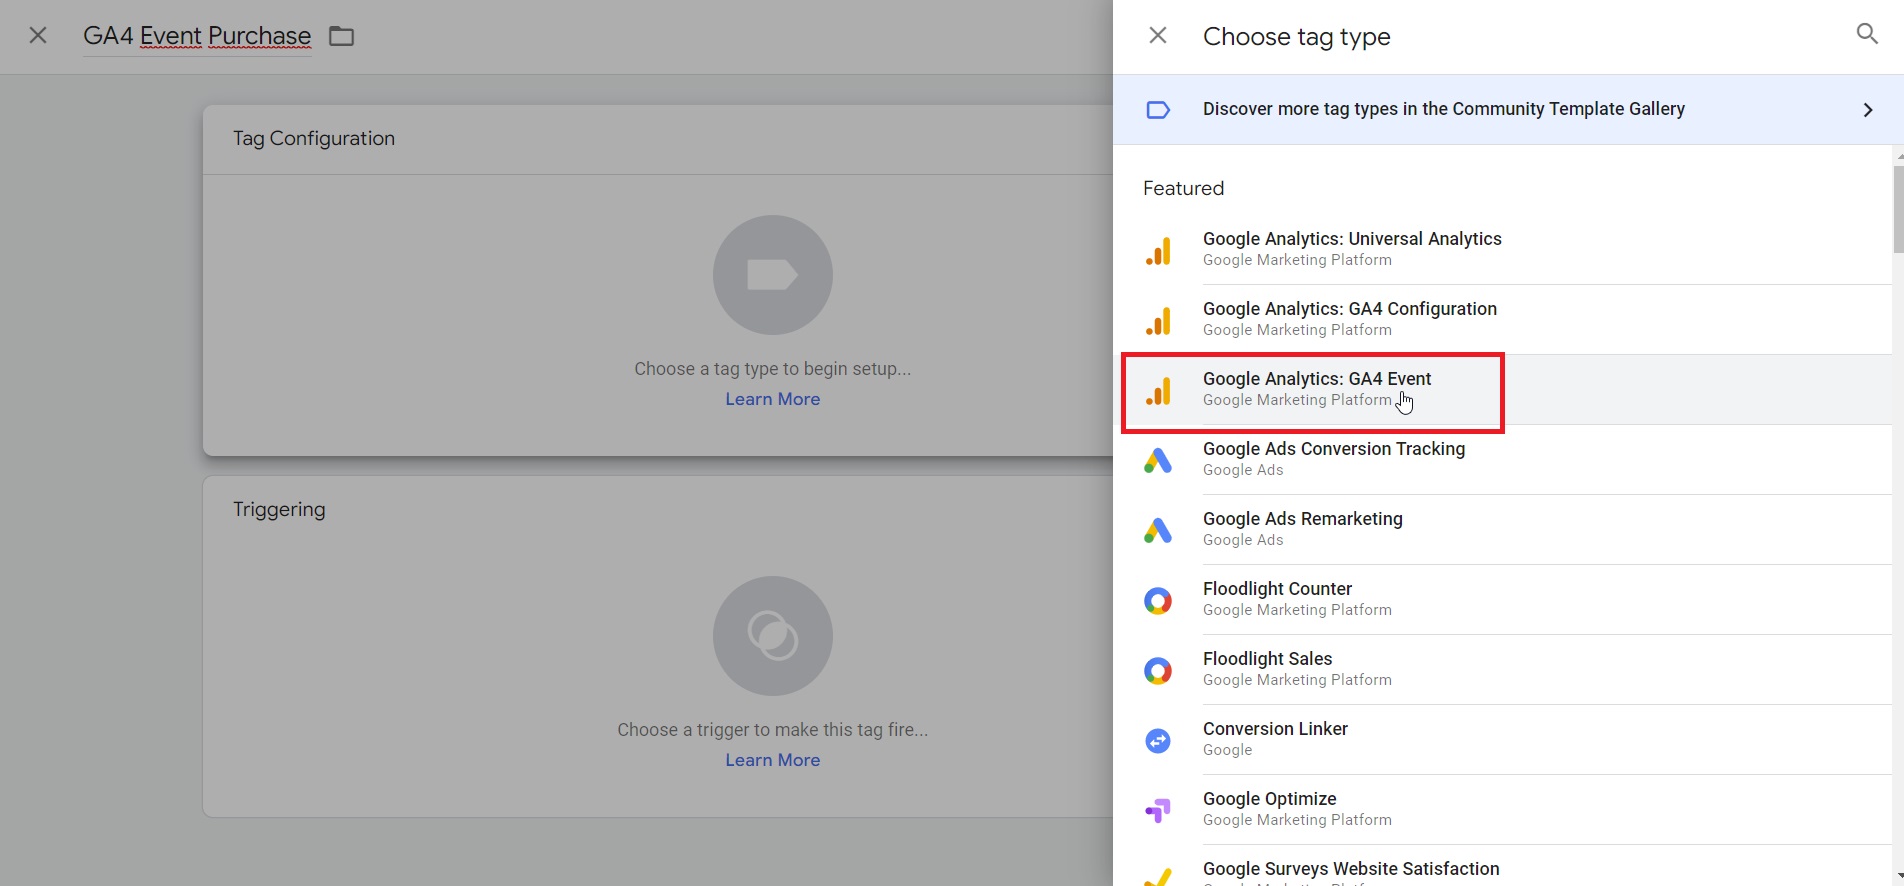Image resolution: width=1904 pixels, height=886 pixels.
Task: Click Choose a trigger to make this tag fire text
Action: [x=773, y=730]
